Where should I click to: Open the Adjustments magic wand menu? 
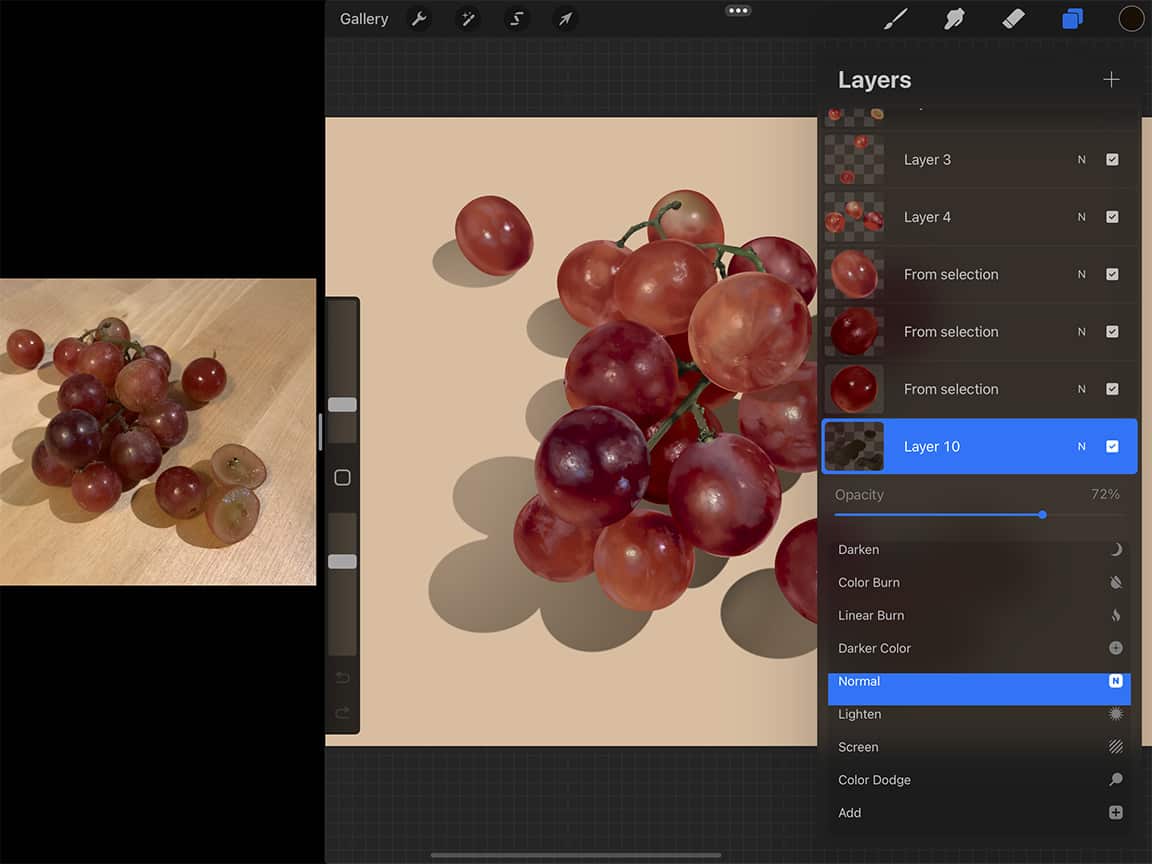467,19
